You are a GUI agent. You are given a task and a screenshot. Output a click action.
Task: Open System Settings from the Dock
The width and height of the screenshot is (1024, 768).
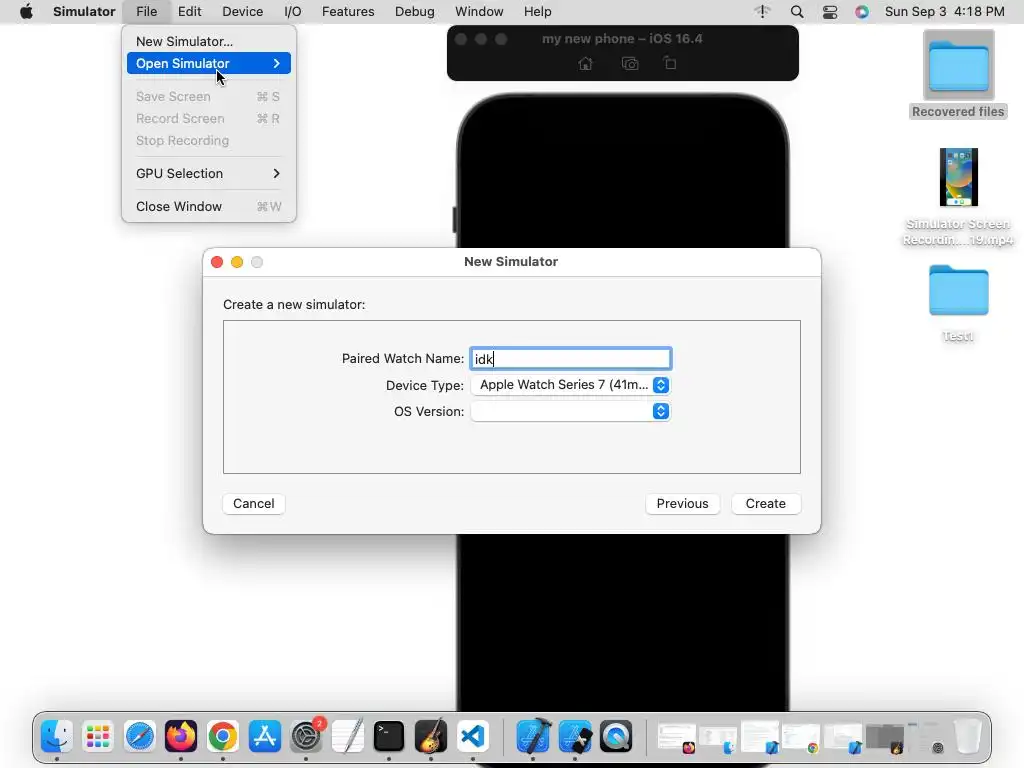pyautogui.click(x=306, y=737)
